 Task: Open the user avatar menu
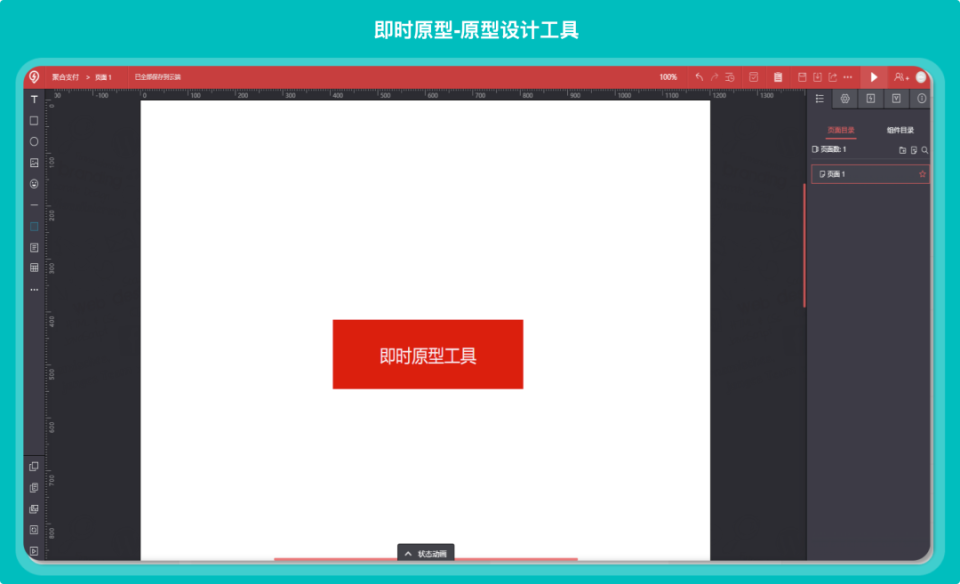coord(921,77)
